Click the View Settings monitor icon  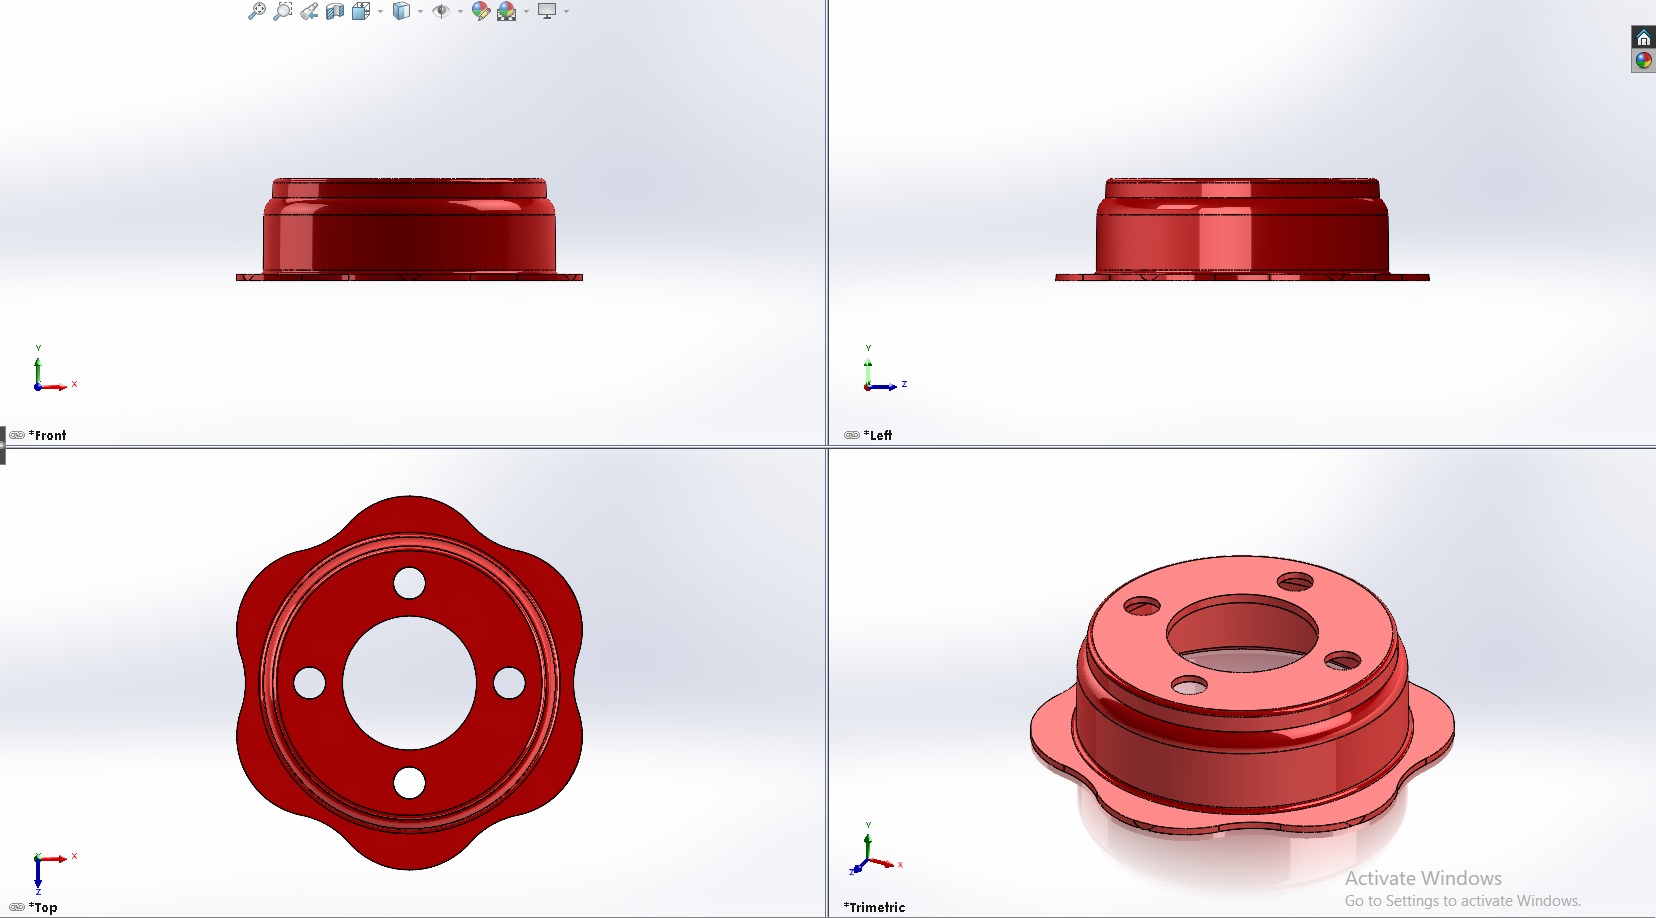coord(547,11)
